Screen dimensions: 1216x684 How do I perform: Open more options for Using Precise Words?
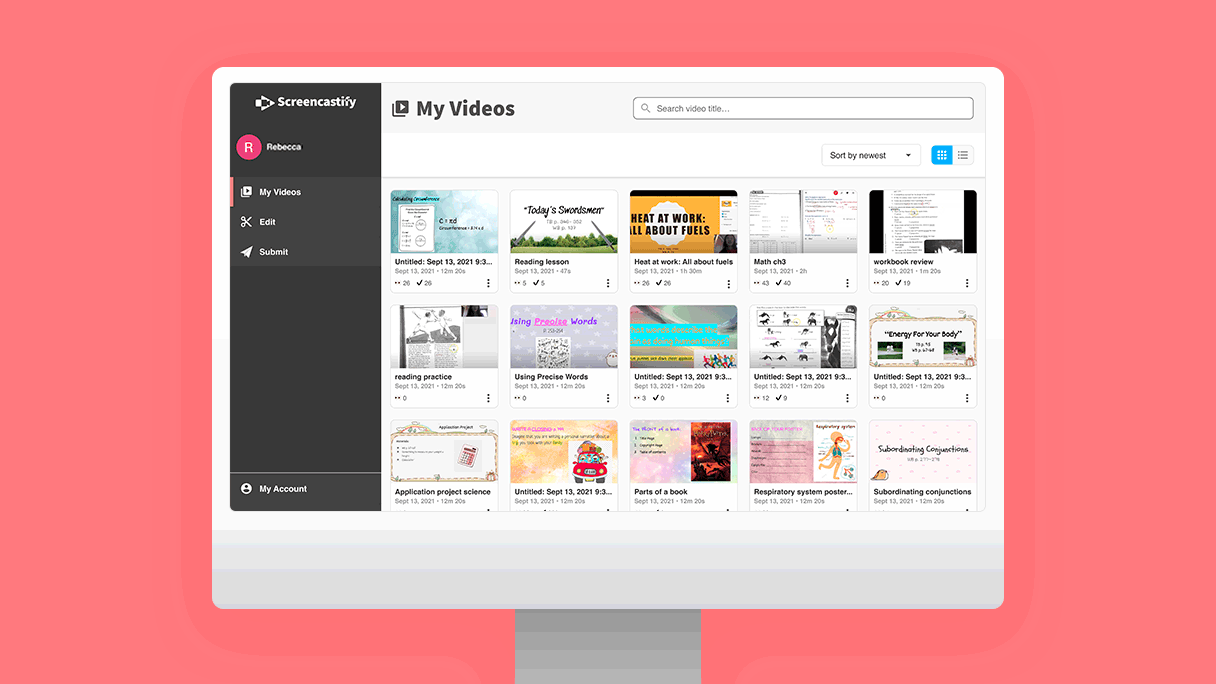pos(608,398)
